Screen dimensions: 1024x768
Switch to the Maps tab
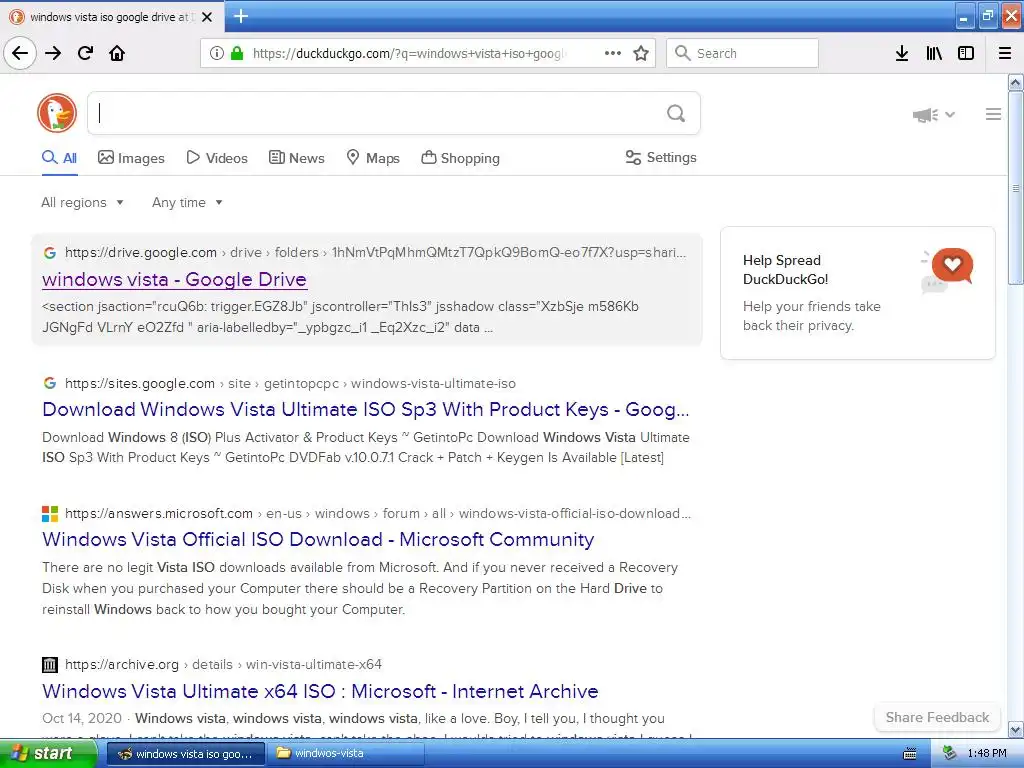point(373,158)
